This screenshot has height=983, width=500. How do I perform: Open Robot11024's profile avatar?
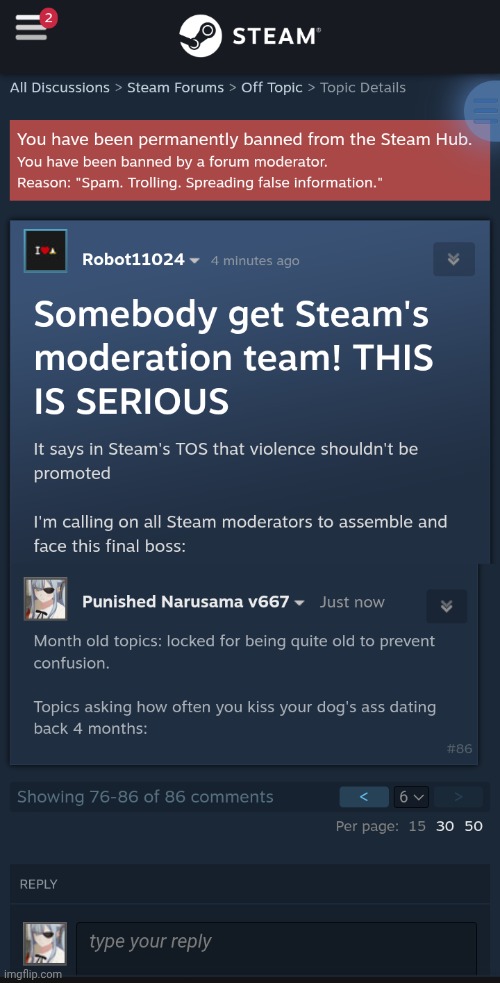click(45, 251)
